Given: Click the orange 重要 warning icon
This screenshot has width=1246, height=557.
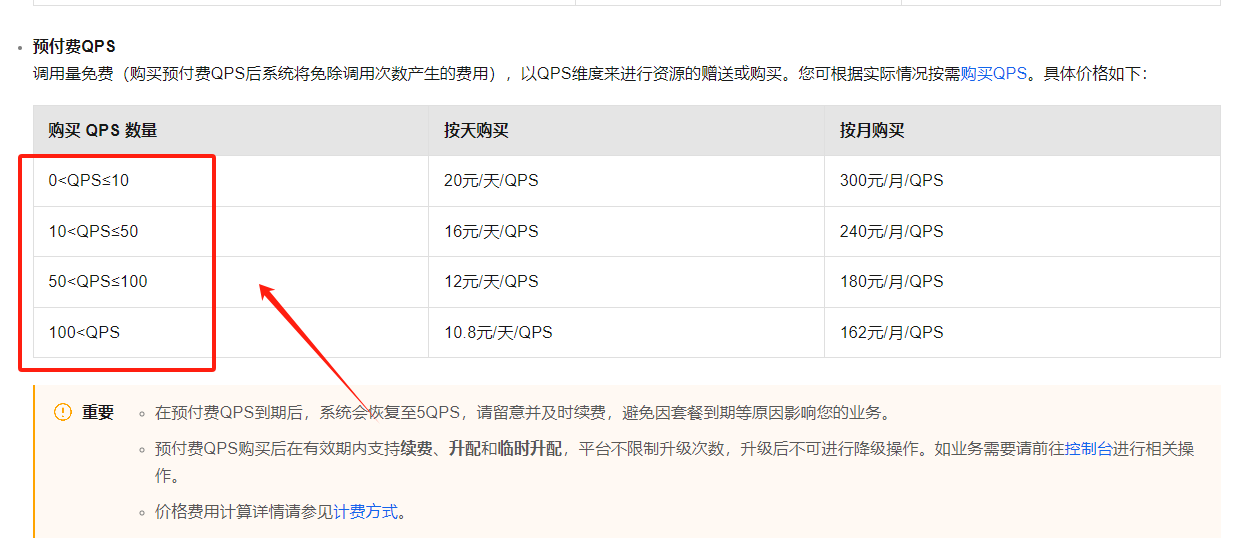Looking at the screenshot, I should (x=63, y=412).
